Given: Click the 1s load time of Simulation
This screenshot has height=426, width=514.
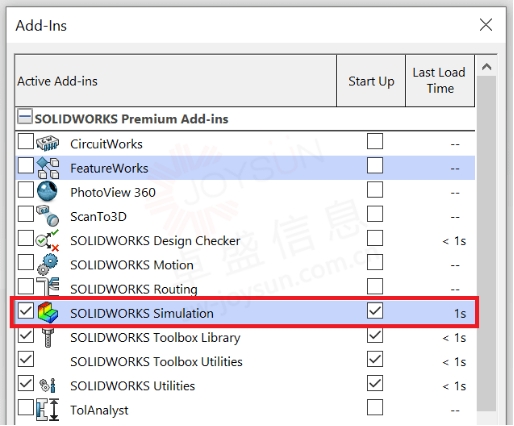Looking at the screenshot, I should [x=460, y=313].
